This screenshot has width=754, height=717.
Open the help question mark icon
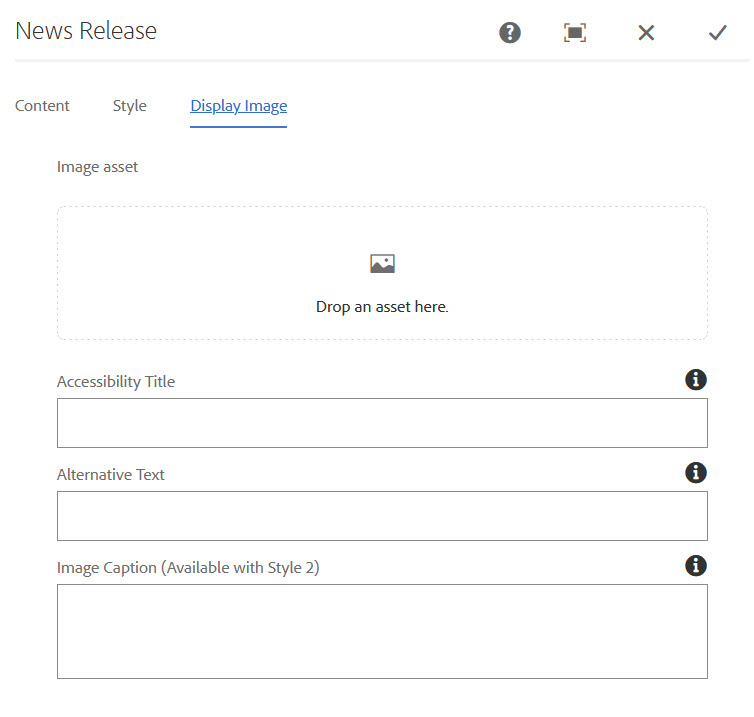(x=510, y=33)
